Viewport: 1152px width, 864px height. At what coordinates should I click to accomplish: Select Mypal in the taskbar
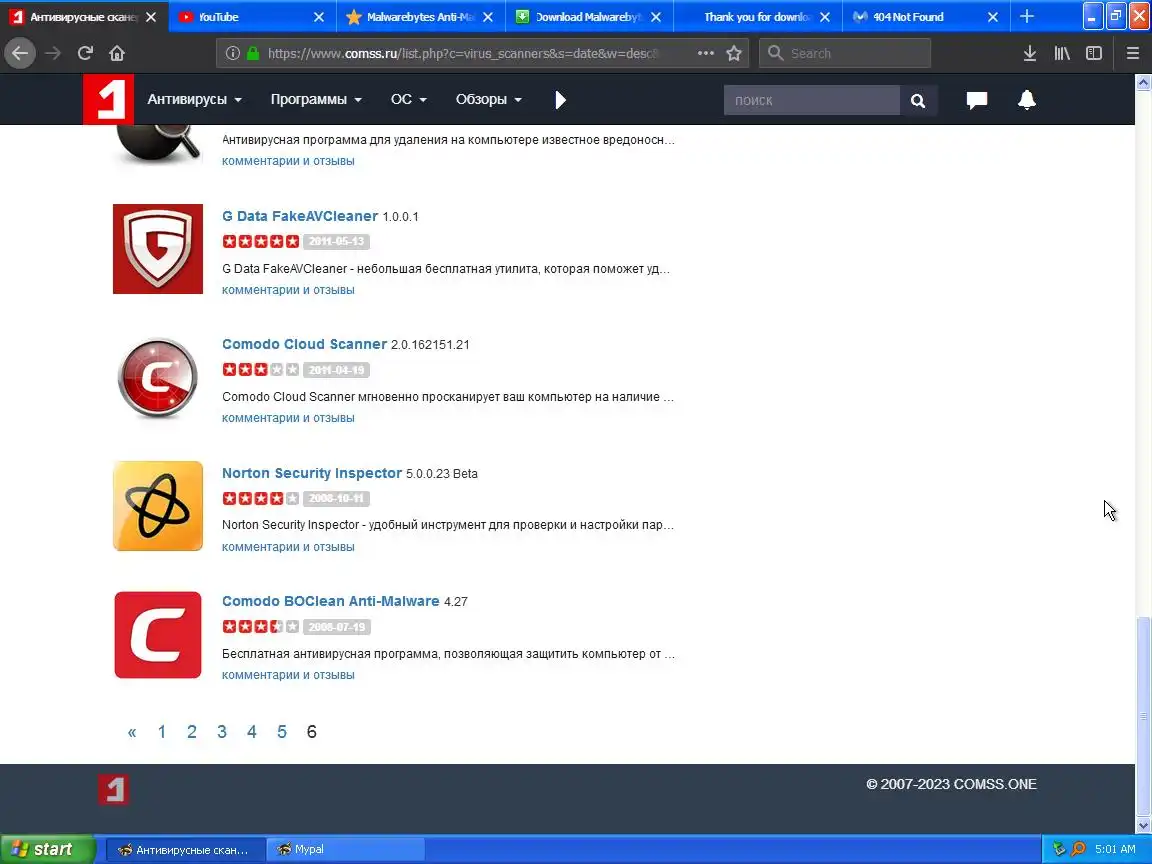345,849
